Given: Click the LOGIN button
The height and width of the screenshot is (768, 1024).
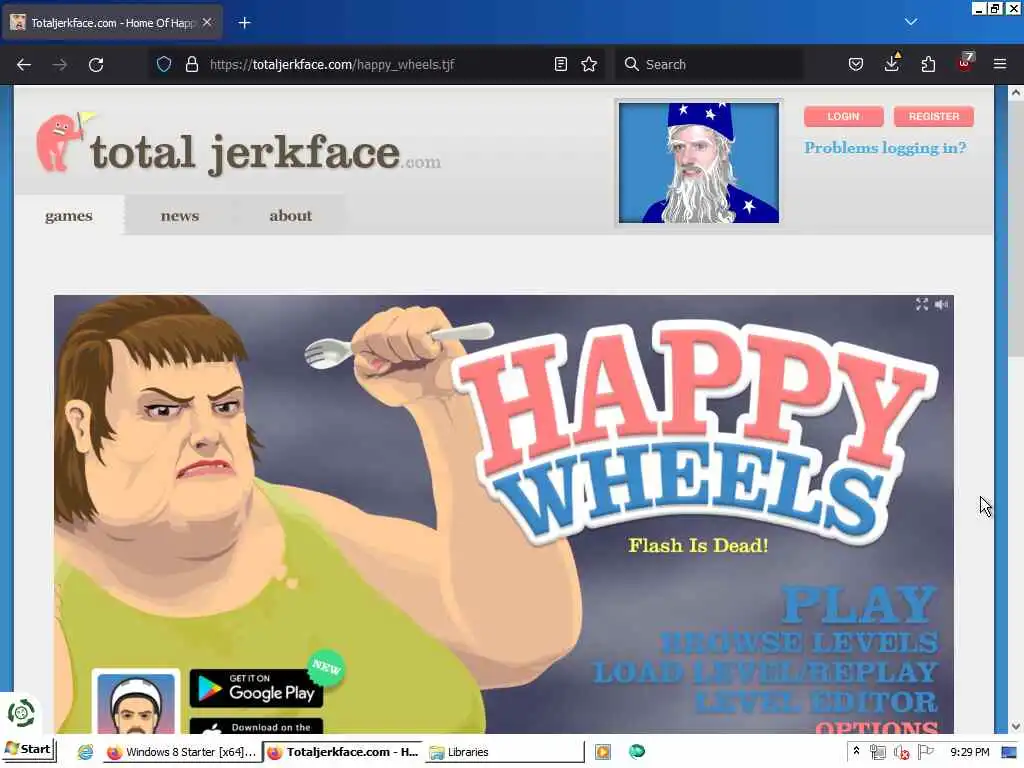Looking at the screenshot, I should pyautogui.click(x=843, y=116).
